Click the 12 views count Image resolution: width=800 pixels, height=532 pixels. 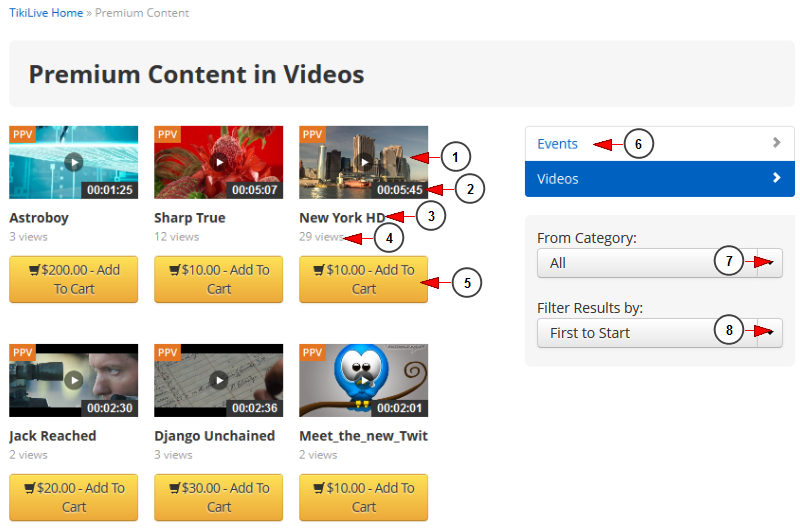177,237
